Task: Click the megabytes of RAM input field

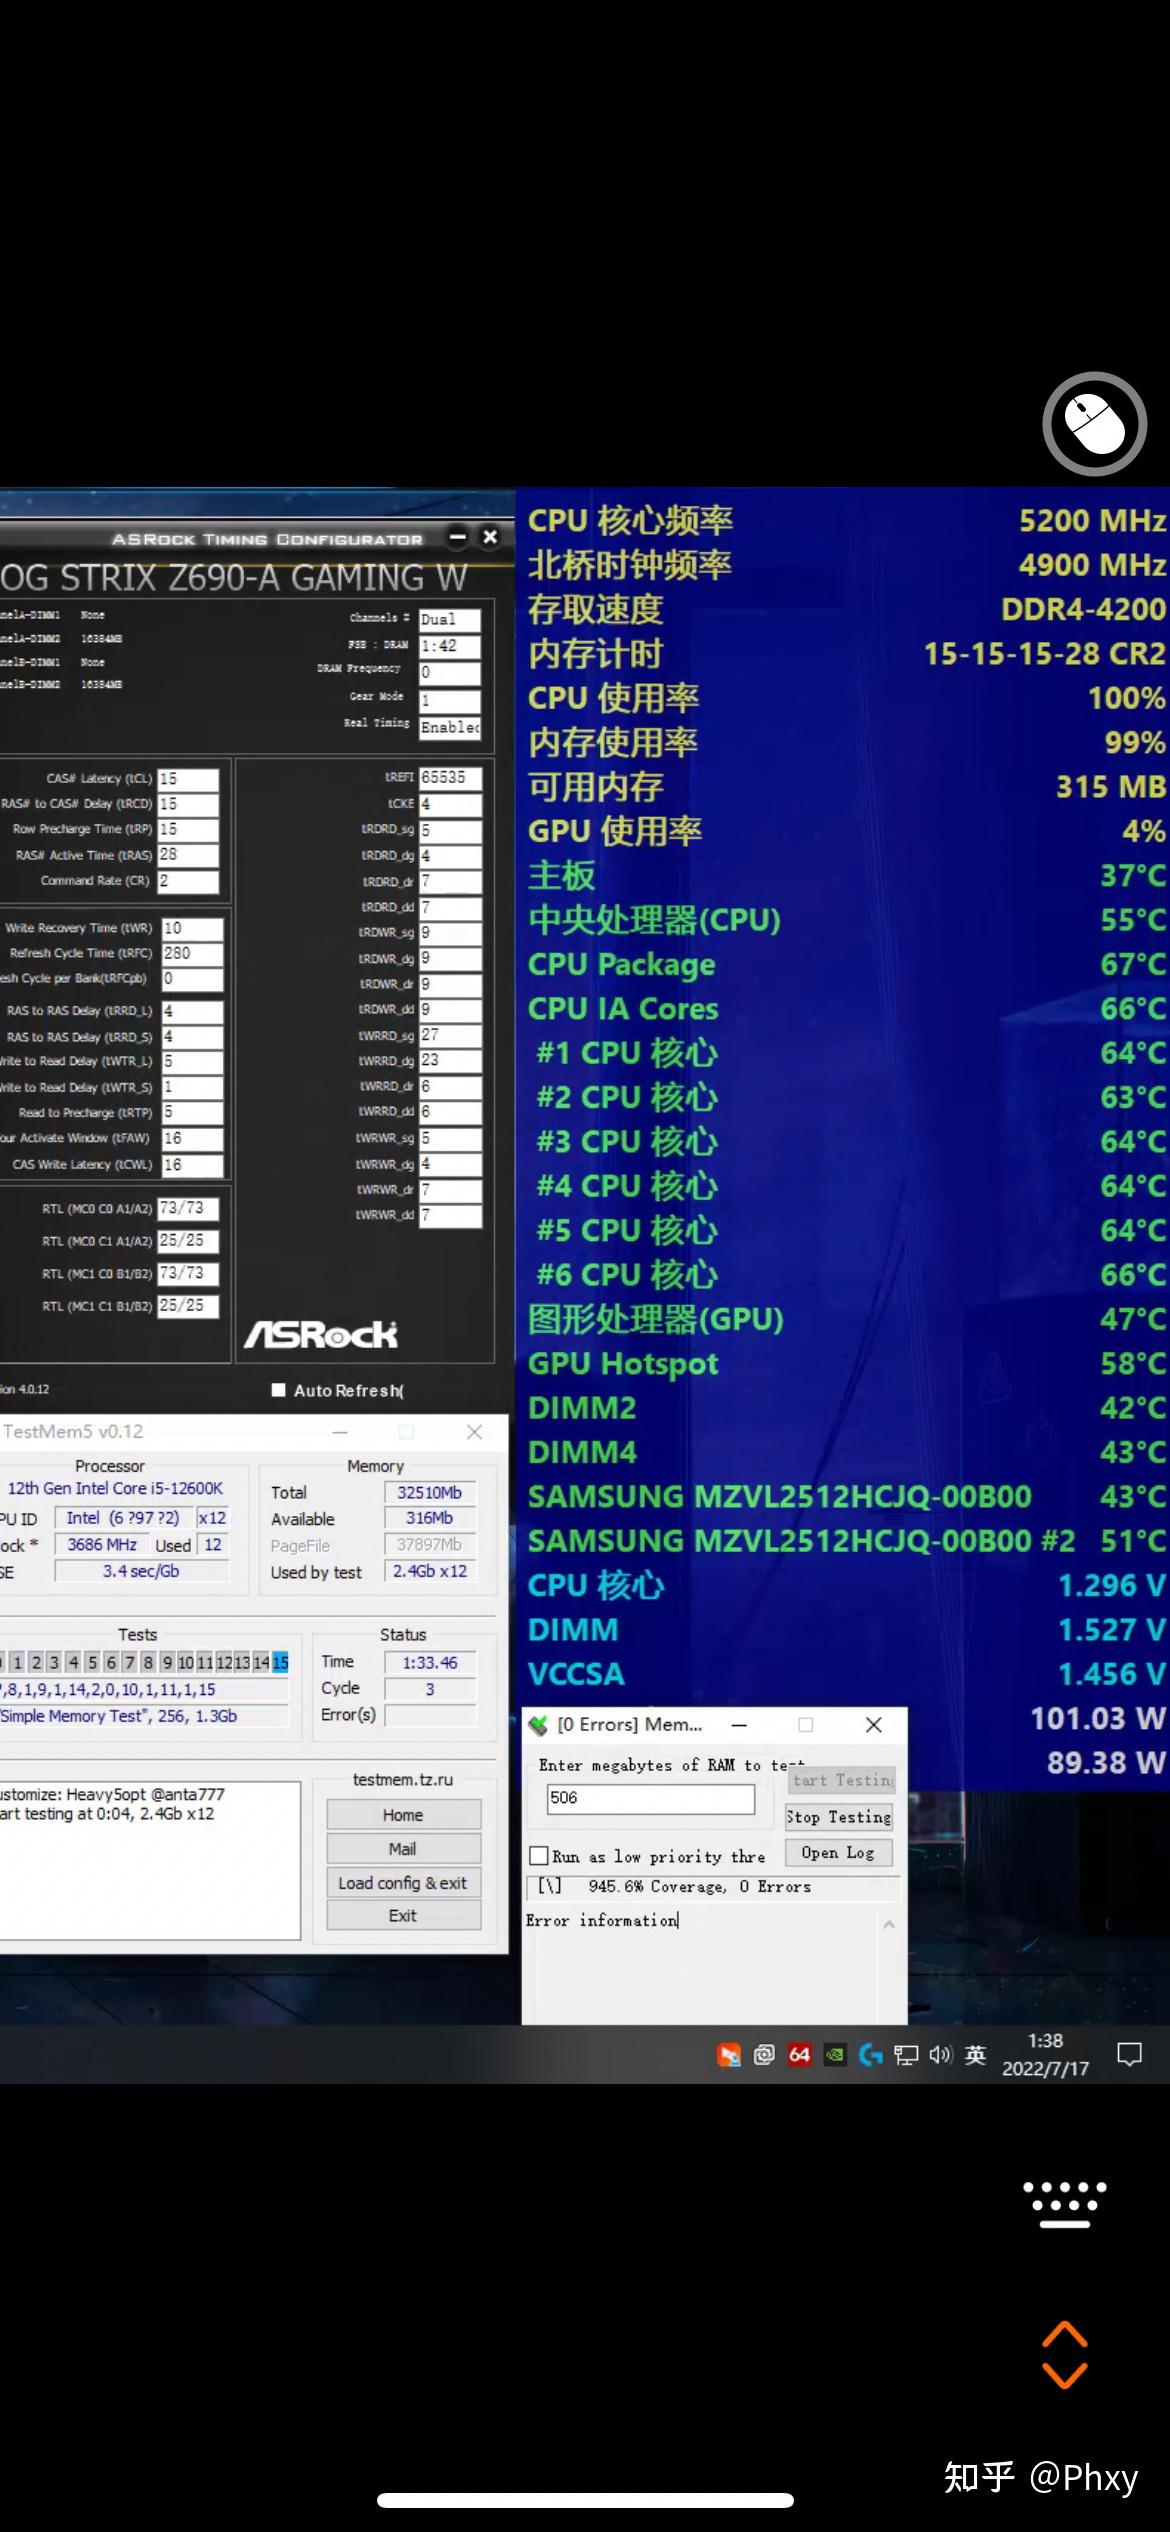Action: [x=650, y=1798]
